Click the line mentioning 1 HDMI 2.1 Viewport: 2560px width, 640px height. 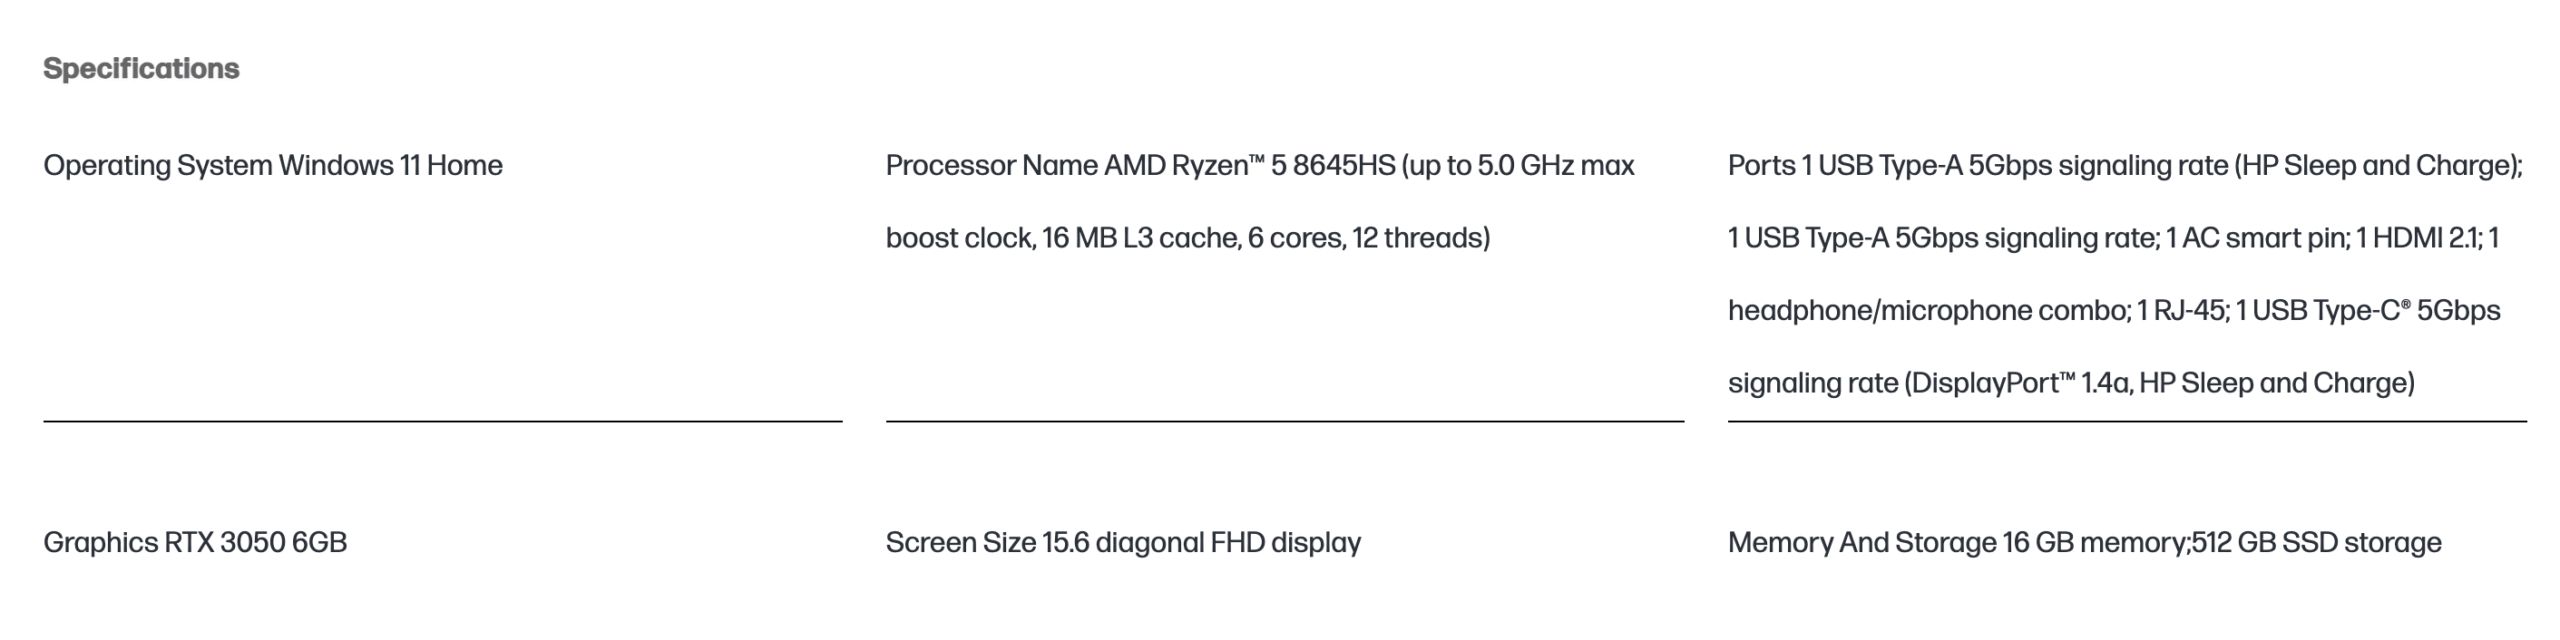(2113, 238)
